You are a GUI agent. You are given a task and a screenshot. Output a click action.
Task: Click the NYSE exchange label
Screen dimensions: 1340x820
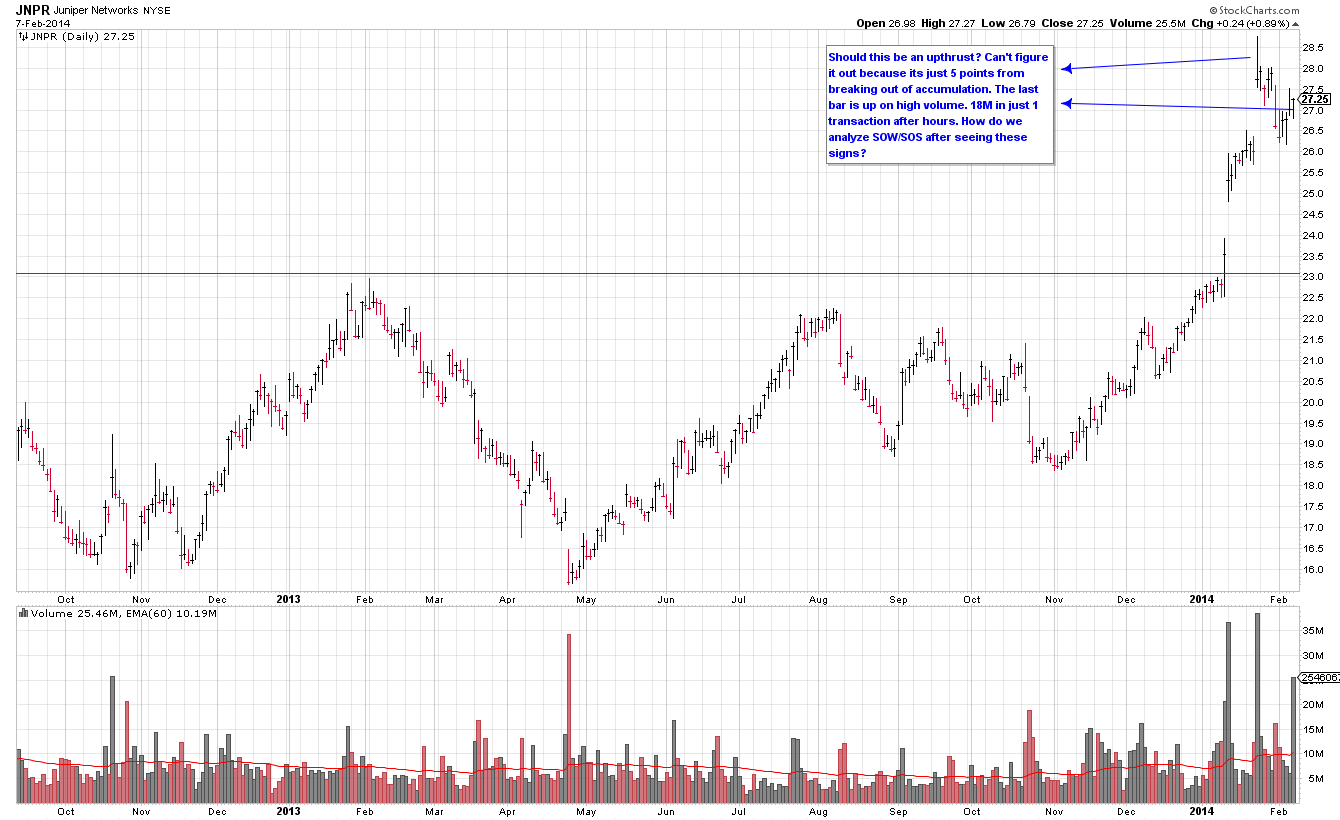(x=158, y=11)
